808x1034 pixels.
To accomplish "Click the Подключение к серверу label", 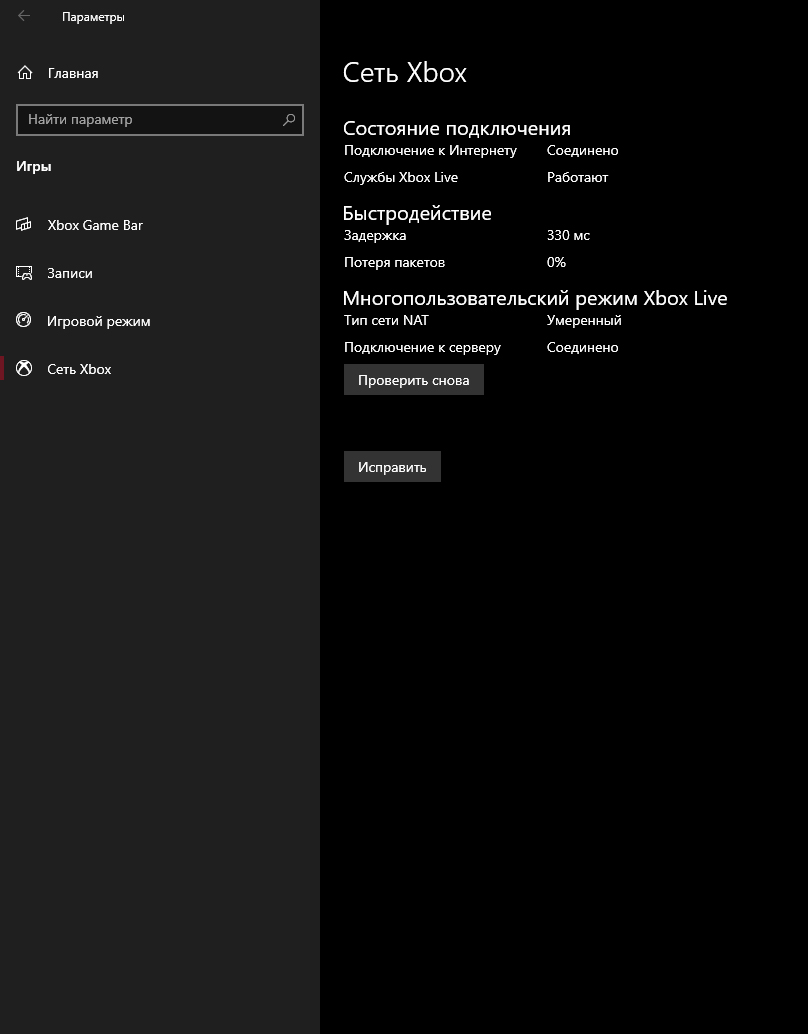I will point(422,348).
